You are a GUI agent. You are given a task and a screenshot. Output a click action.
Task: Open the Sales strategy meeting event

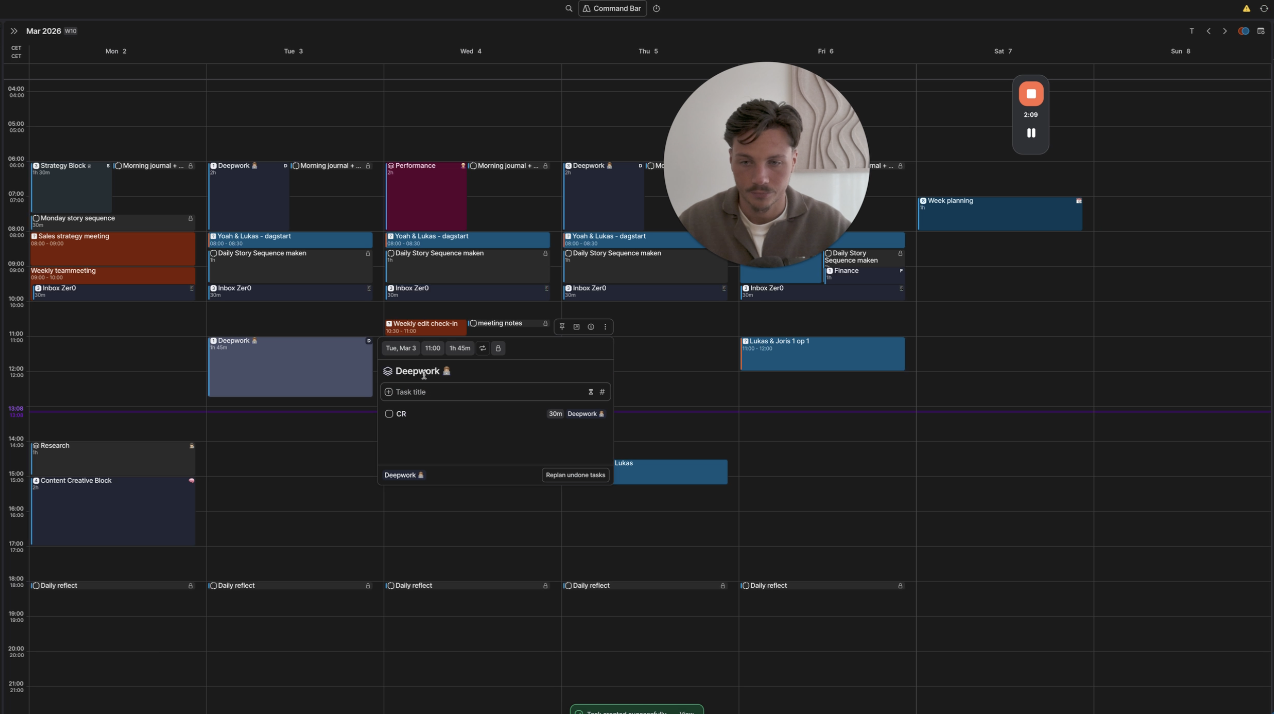coord(113,249)
